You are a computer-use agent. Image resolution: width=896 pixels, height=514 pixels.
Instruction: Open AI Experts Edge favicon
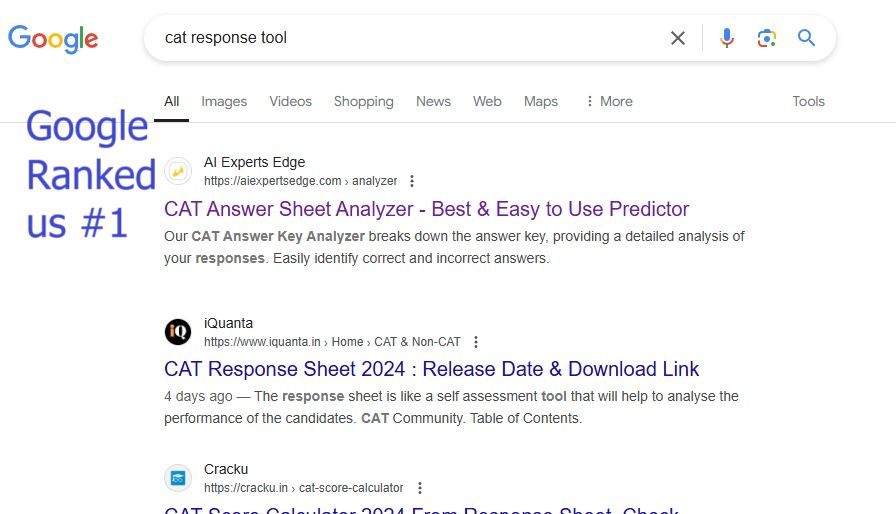[178, 171]
